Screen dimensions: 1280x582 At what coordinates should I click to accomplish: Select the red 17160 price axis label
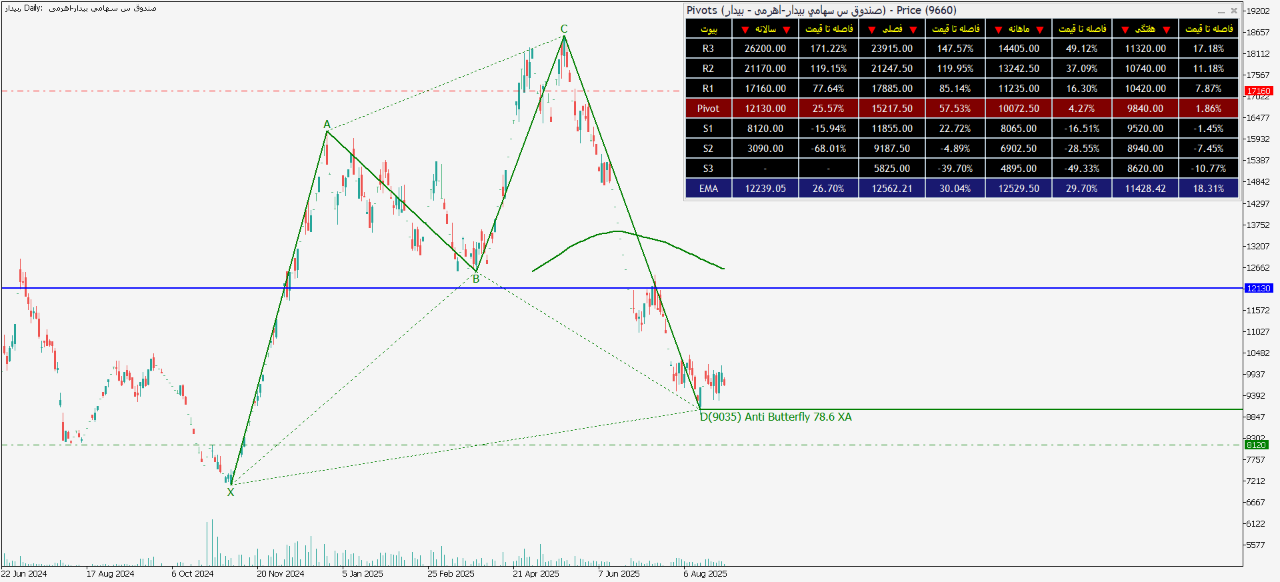1258,91
